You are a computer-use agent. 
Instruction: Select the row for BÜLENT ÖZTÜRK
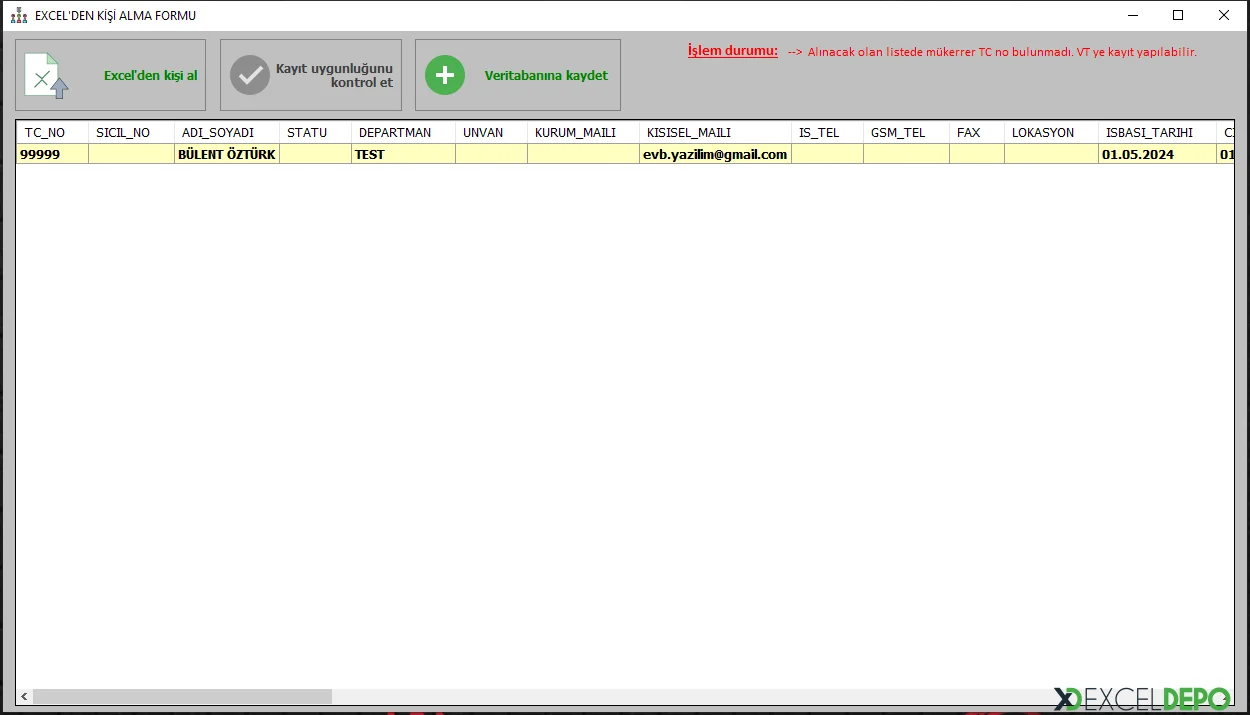225,154
